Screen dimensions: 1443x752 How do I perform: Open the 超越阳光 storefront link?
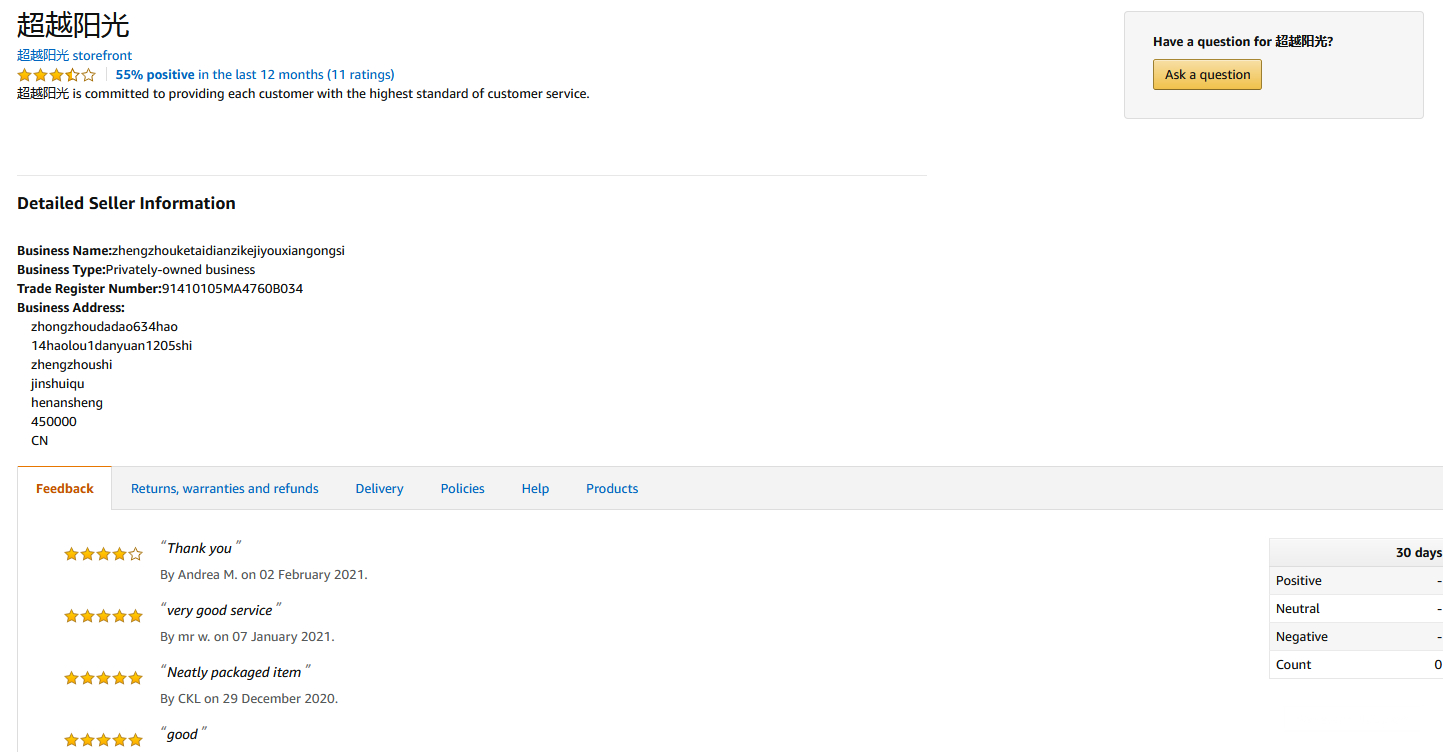click(74, 56)
